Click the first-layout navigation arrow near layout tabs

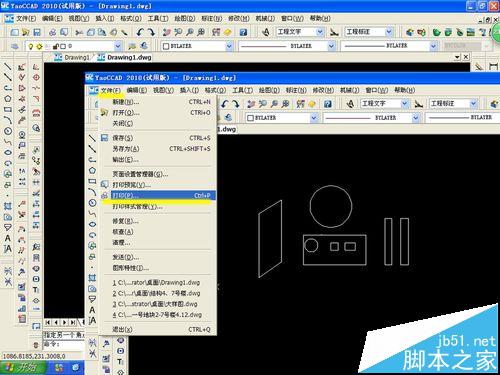[x=48, y=322]
